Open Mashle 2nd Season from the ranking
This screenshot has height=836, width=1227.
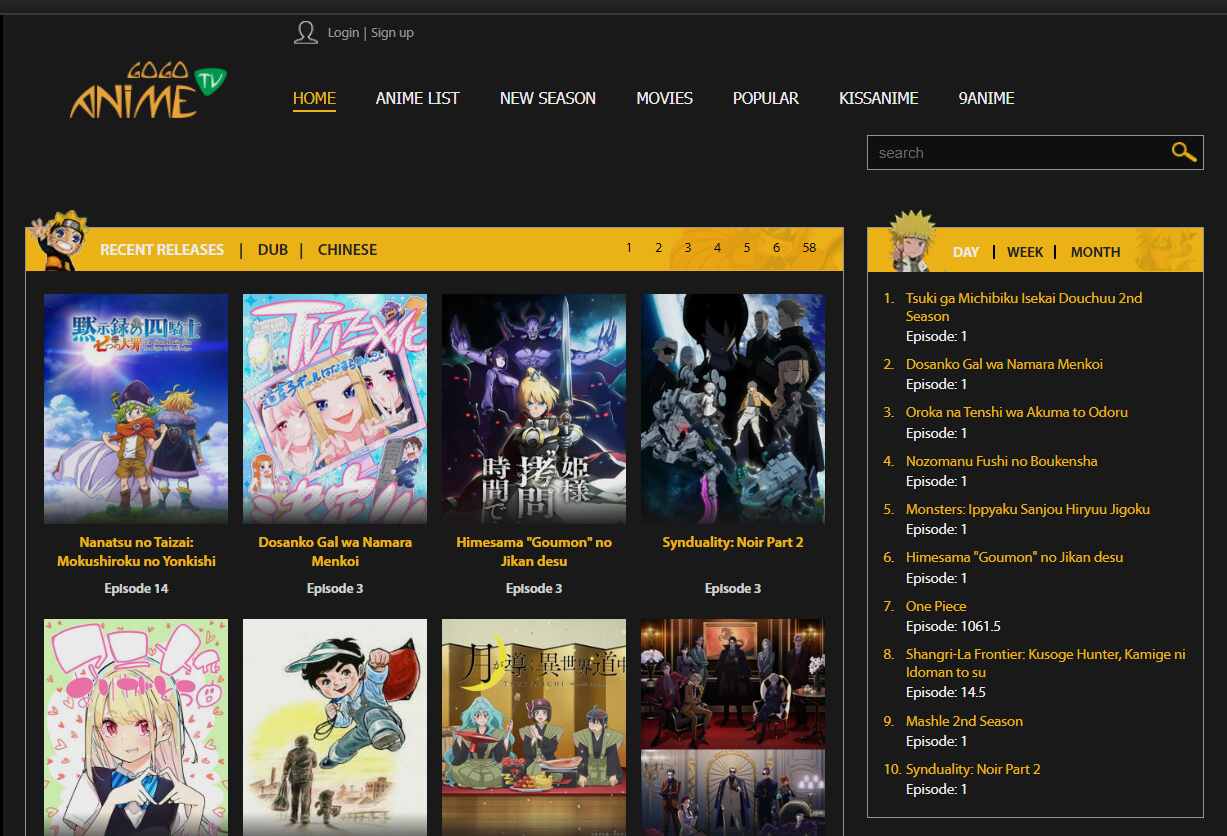click(964, 721)
